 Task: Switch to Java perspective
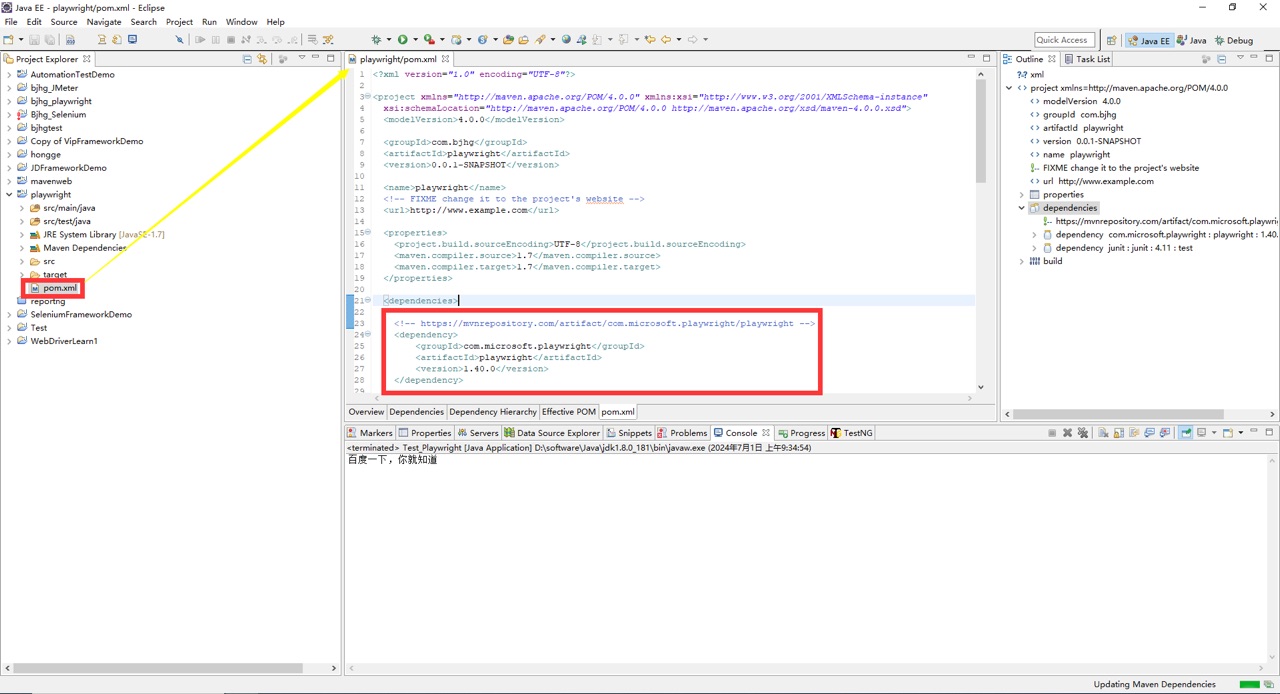(x=1191, y=40)
